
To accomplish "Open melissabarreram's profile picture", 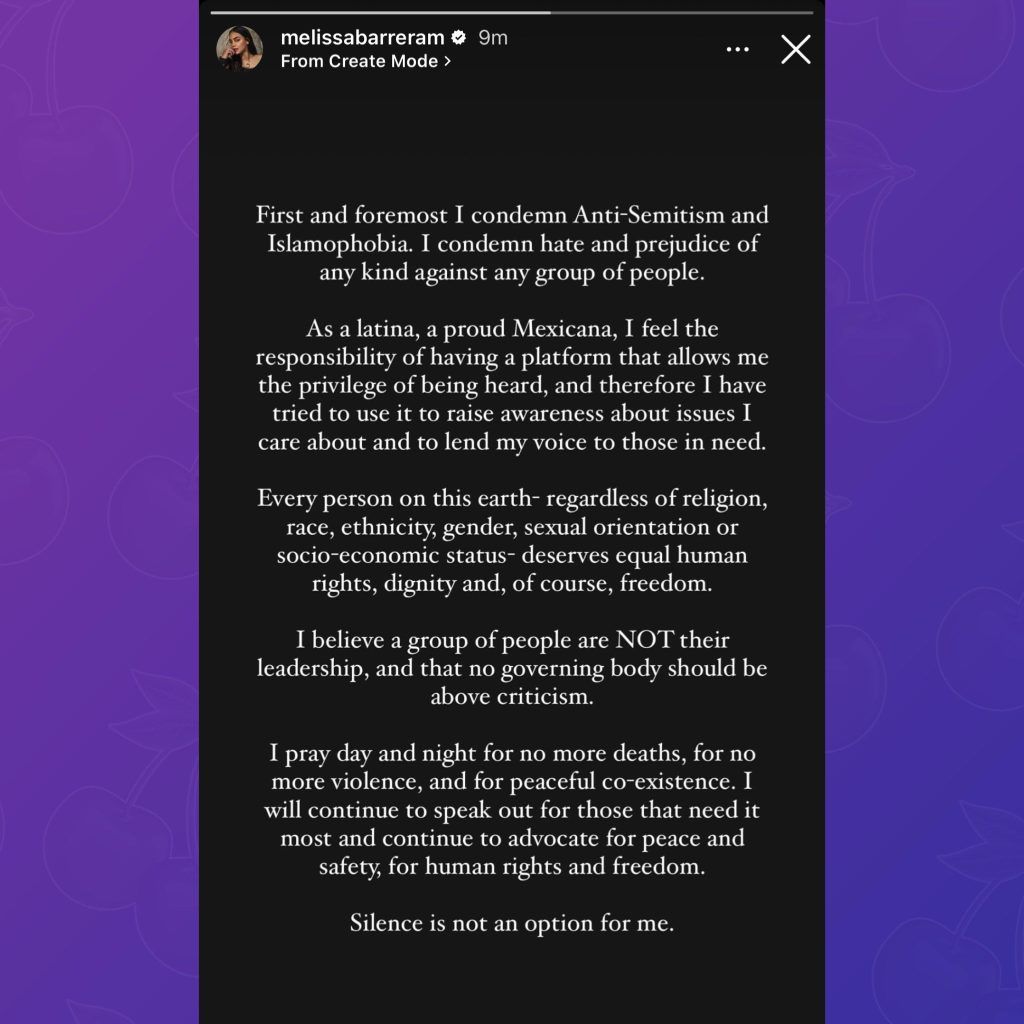I will (240, 48).
